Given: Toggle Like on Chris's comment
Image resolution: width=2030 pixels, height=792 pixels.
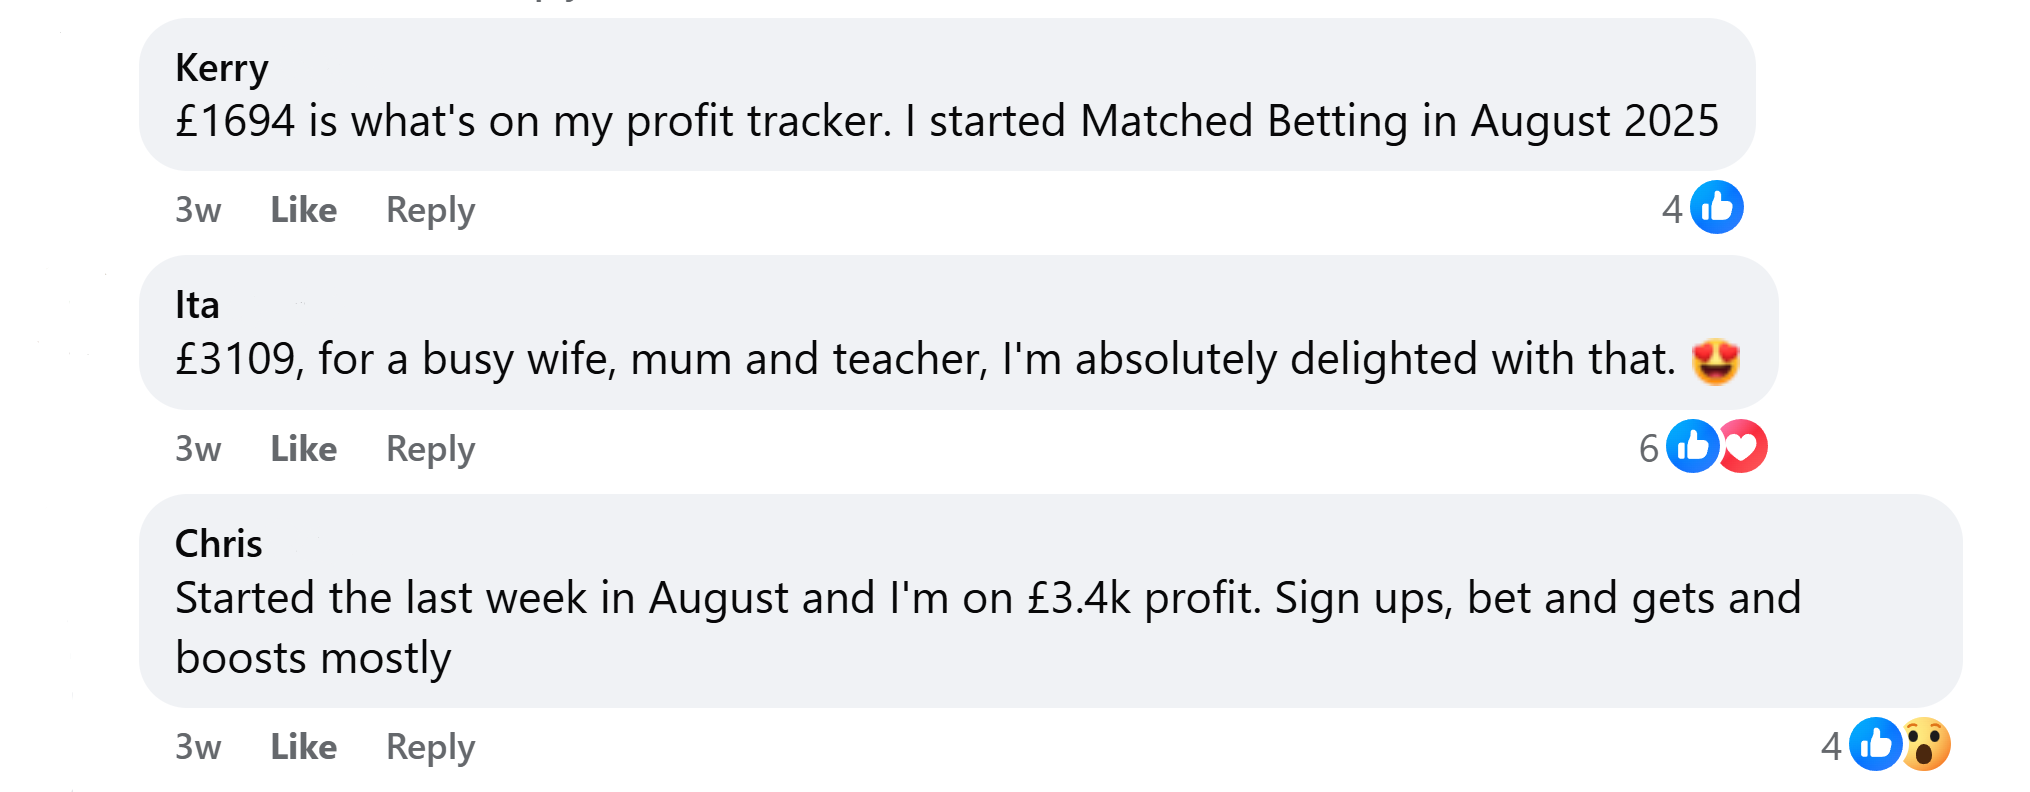Looking at the screenshot, I should [x=302, y=746].
